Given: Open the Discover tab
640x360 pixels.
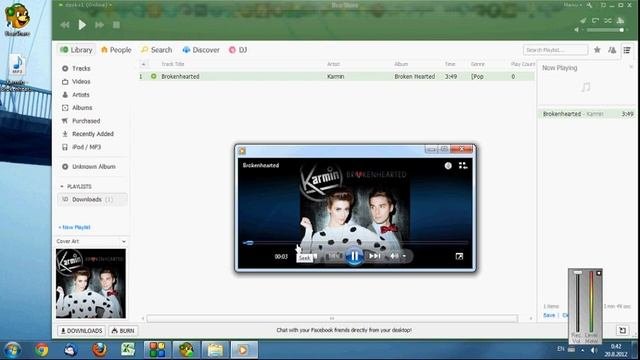Looking at the screenshot, I should pos(201,50).
